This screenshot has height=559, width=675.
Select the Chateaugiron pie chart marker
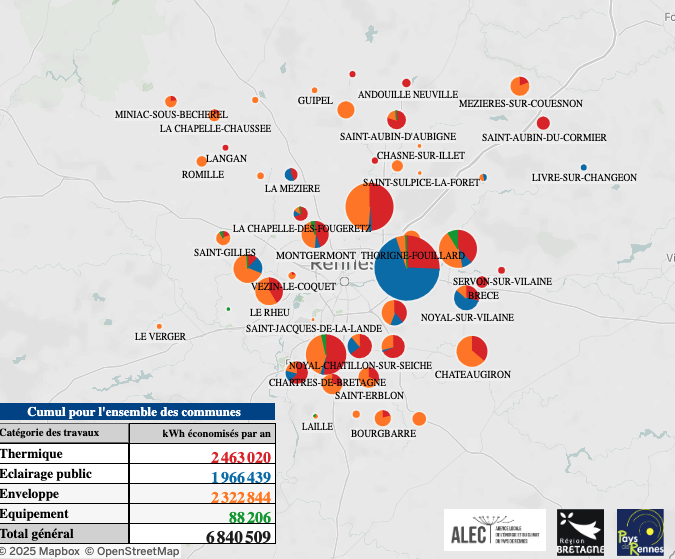coord(471,351)
